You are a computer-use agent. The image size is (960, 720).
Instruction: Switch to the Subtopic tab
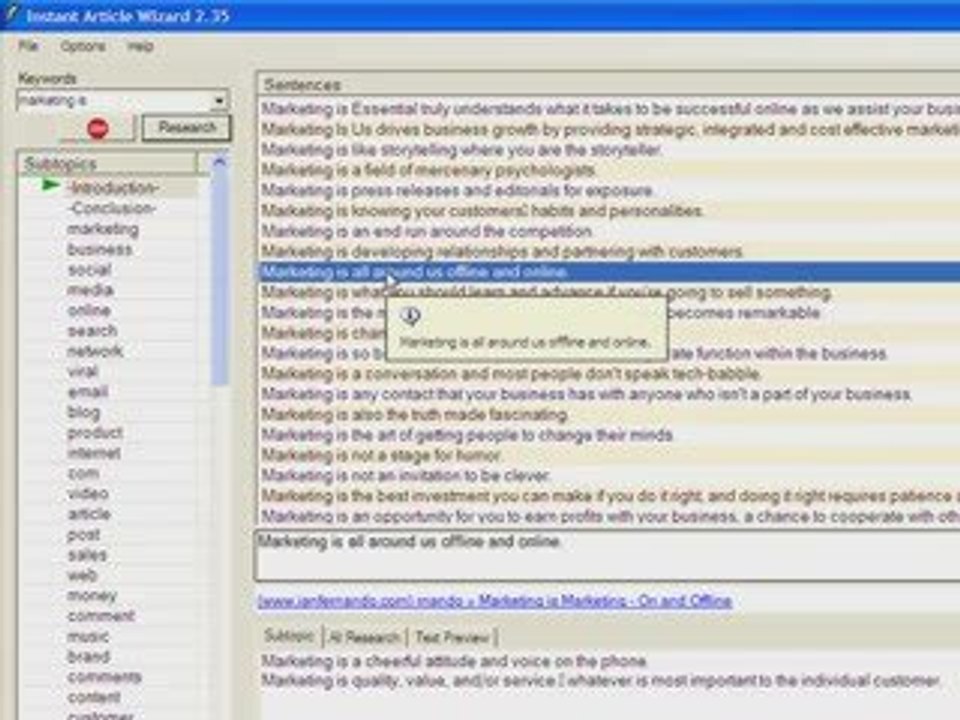(290, 636)
